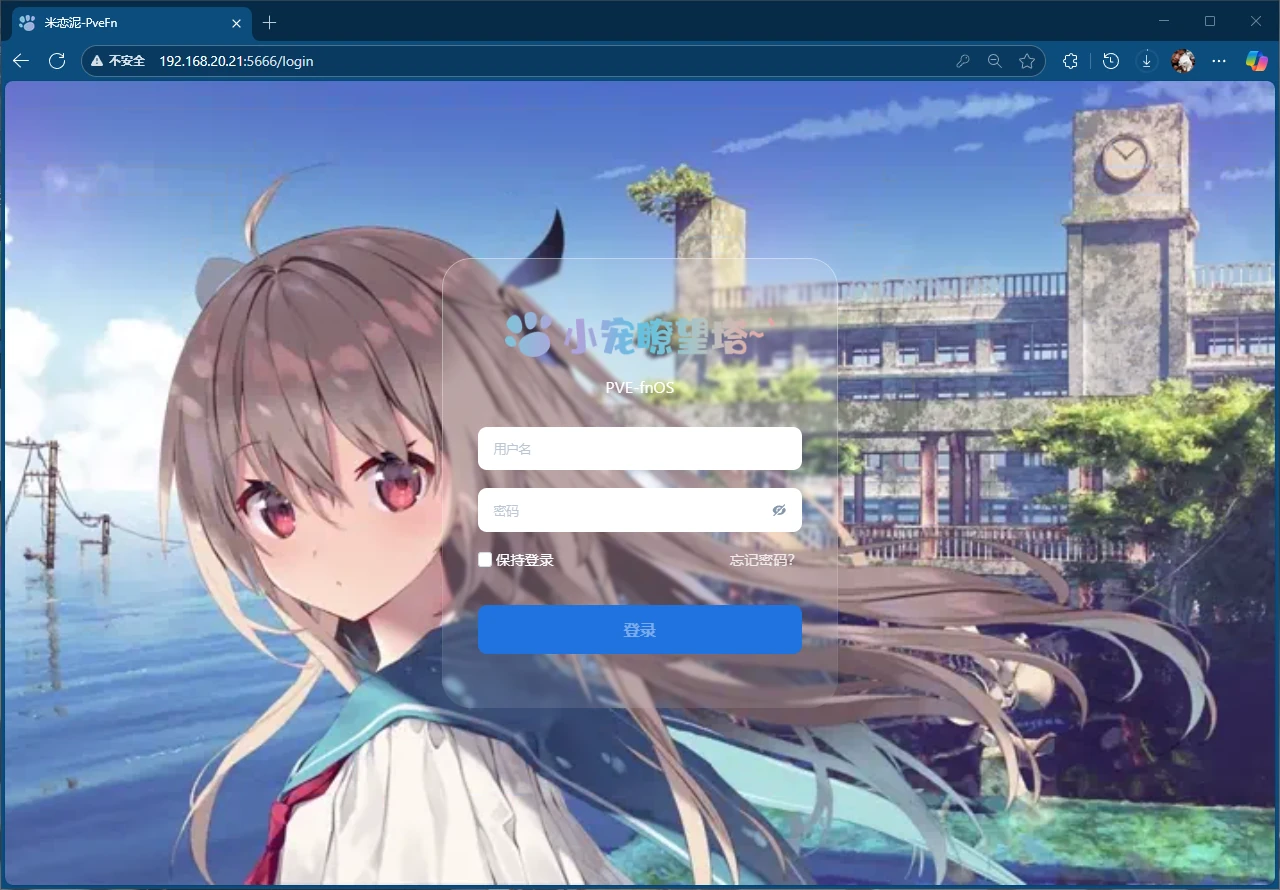Screen dimensions: 1280x890
Task: Focus the 用户名 input field
Action: click(x=639, y=449)
